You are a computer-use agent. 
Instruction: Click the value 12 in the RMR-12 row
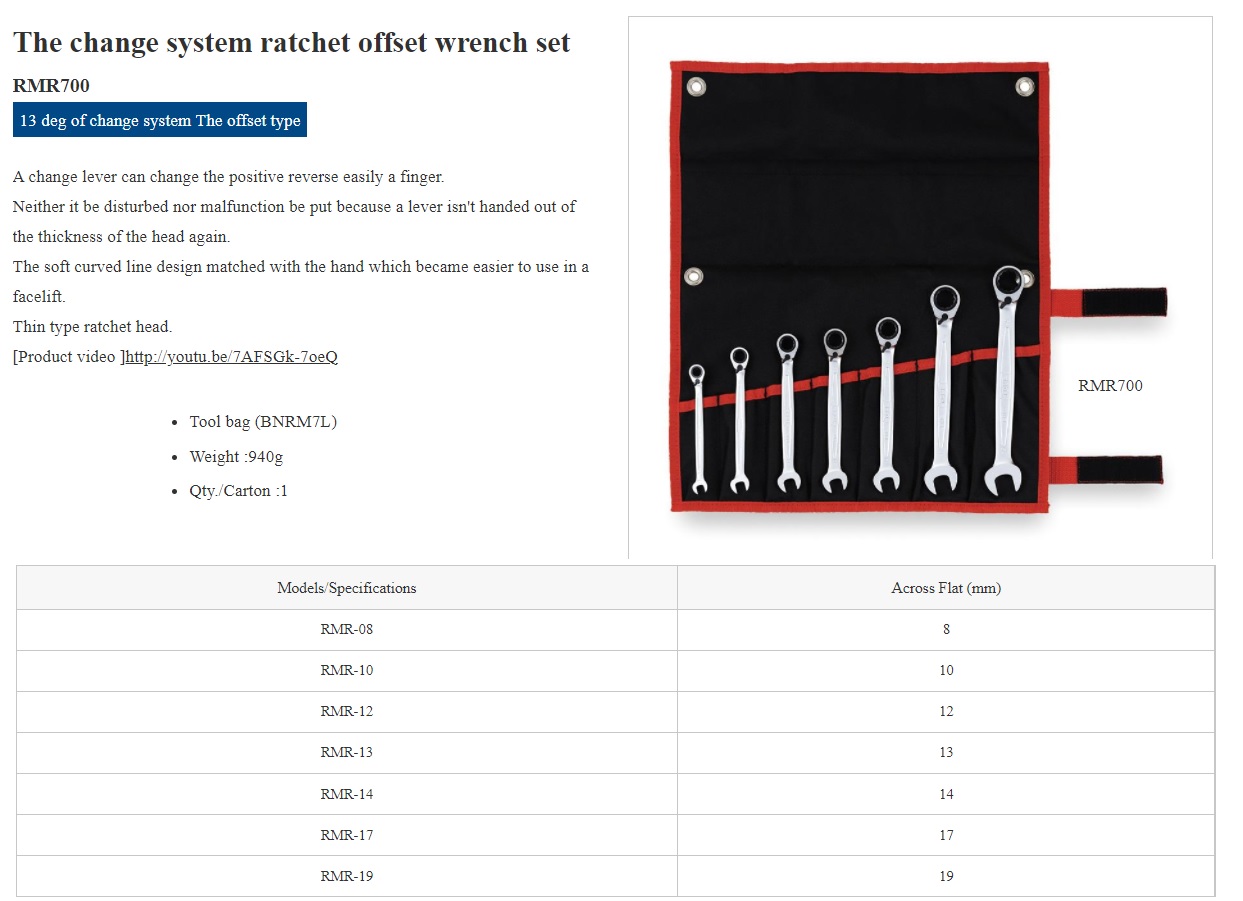pyautogui.click(x=946, y=712)
